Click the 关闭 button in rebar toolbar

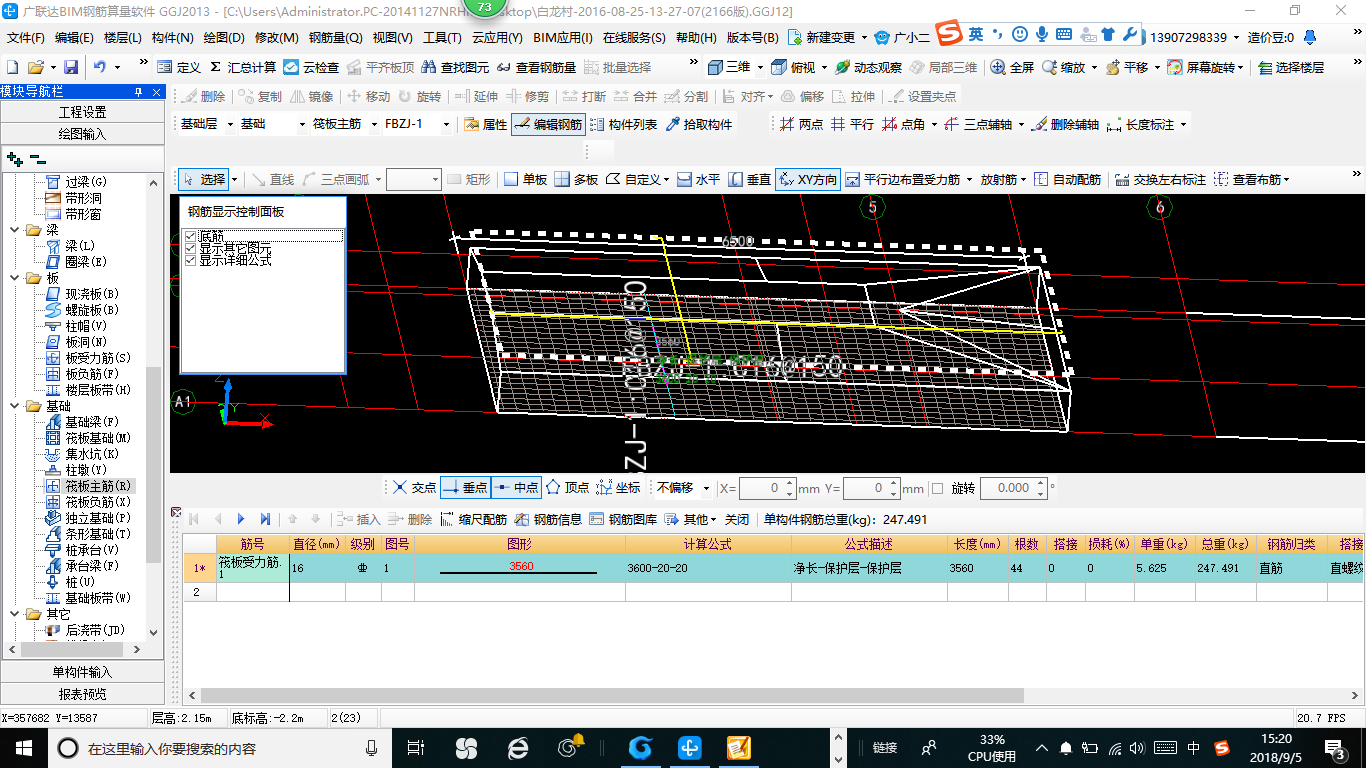[x=737, y=519]
